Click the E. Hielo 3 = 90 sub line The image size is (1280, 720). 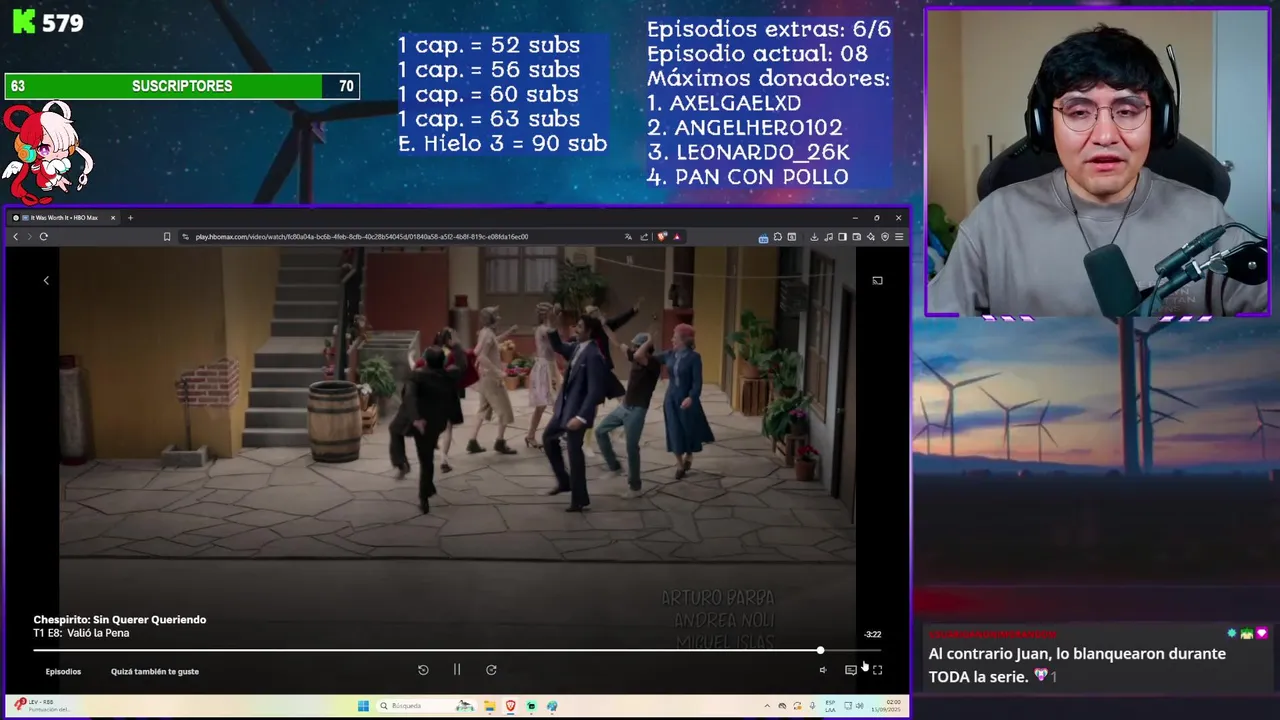pos(502,143)
